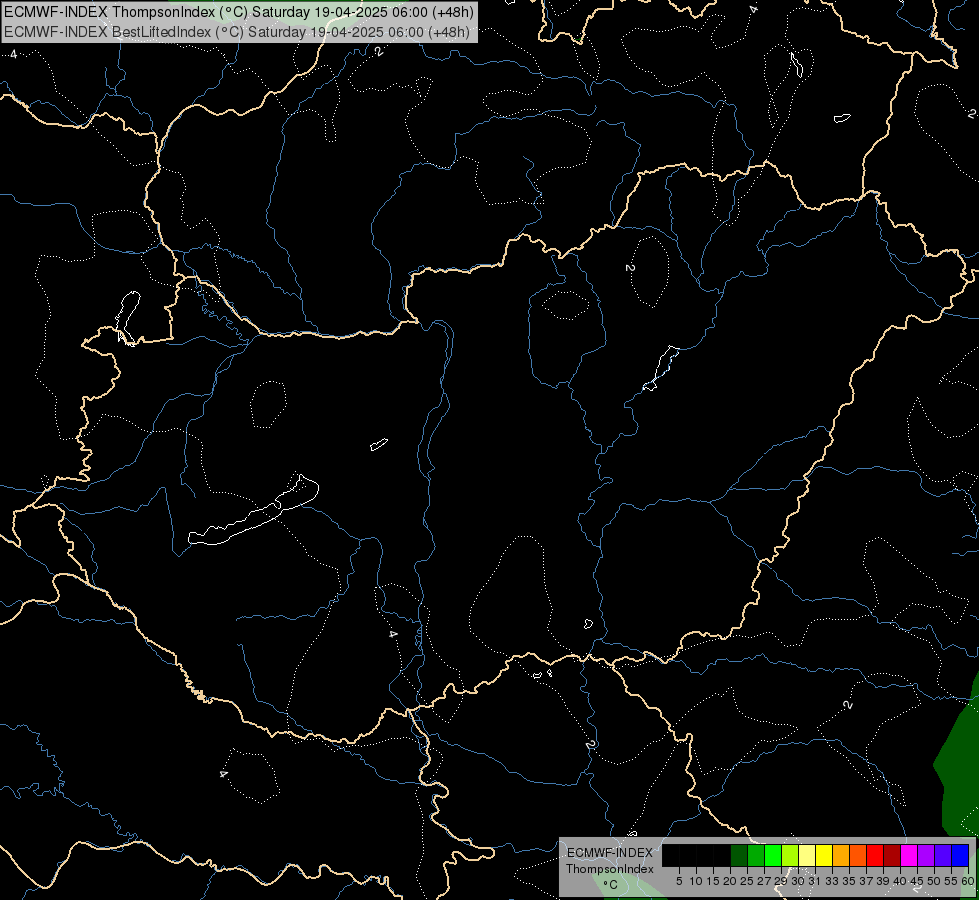Image resolution: width=979 pixels, height=900 pixels.
Task: Select the pale yellow 30–31 legend swatch
Action: [807, 855]
